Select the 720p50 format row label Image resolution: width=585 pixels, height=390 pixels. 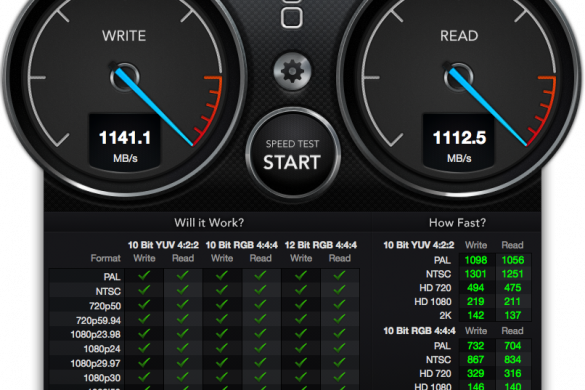(x=105, y=306)
